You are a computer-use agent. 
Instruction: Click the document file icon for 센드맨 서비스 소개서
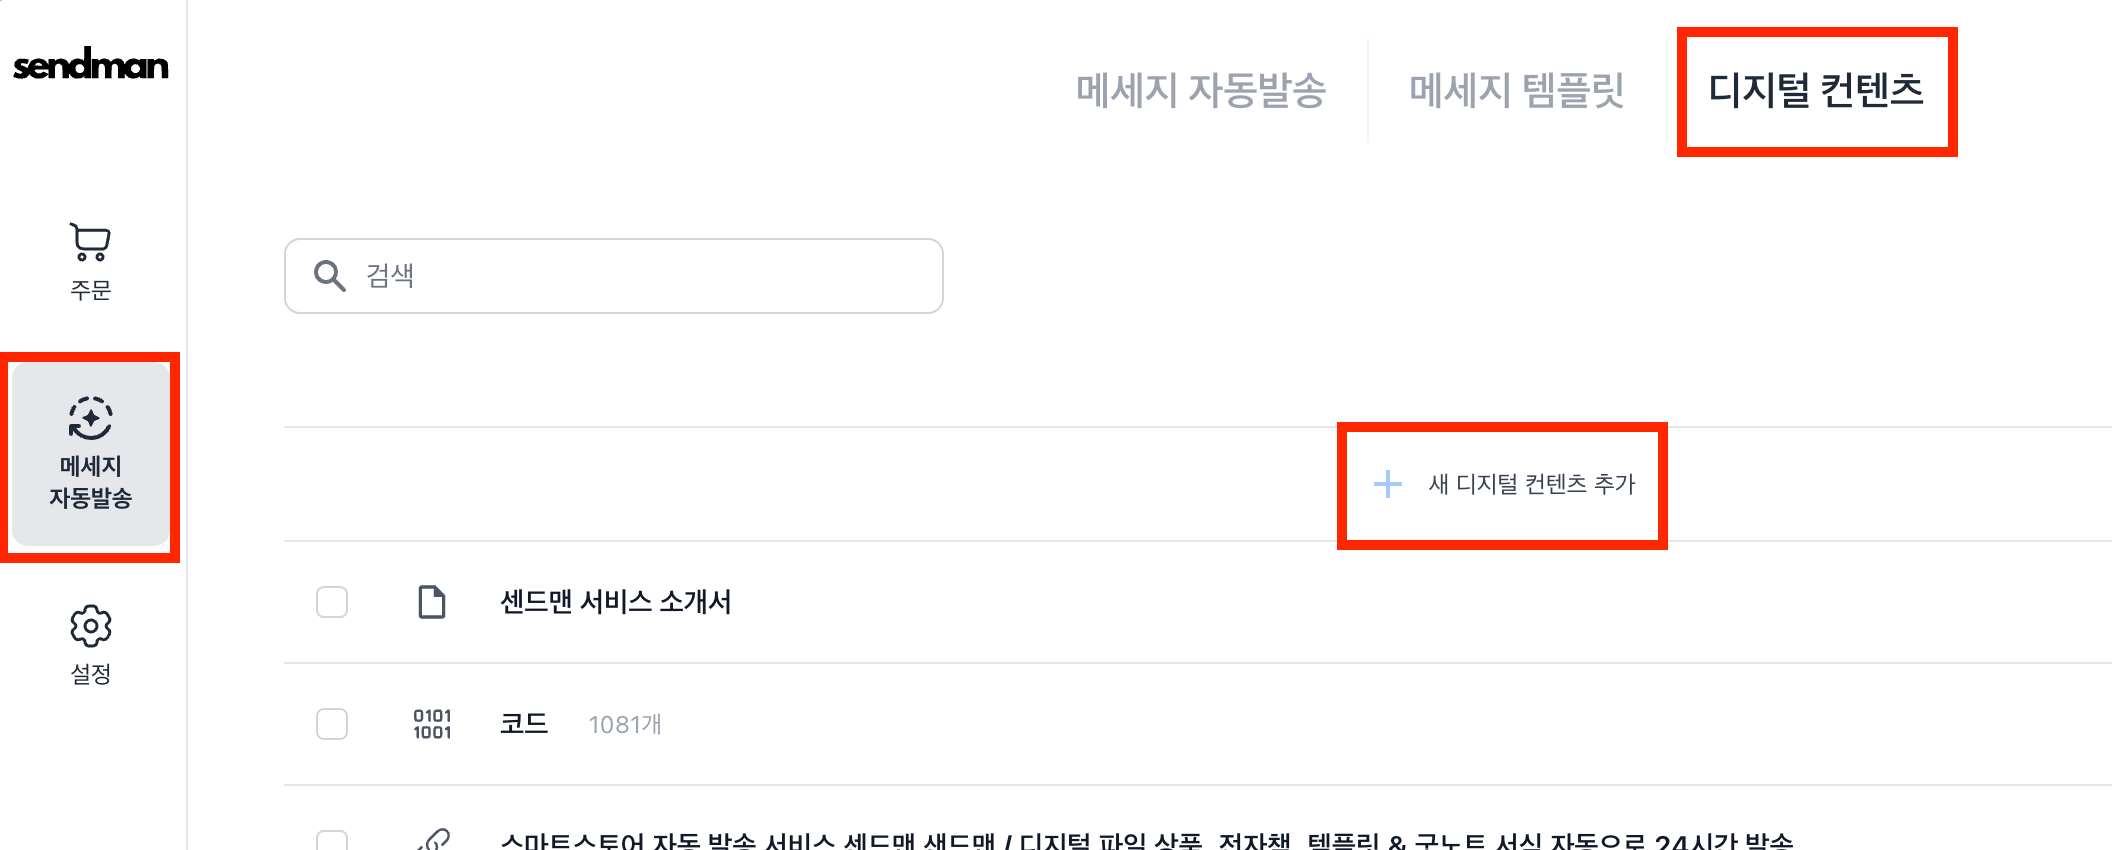coord(432,602)
